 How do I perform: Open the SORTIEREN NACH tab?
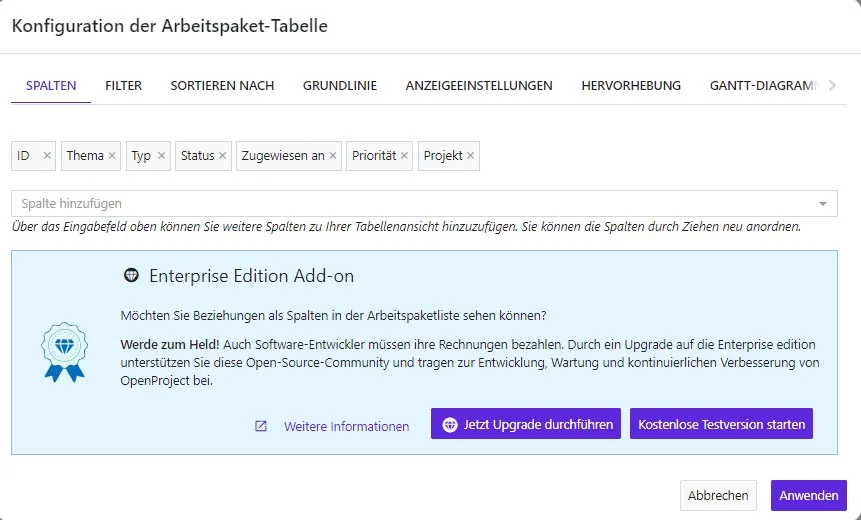[222, 86]
